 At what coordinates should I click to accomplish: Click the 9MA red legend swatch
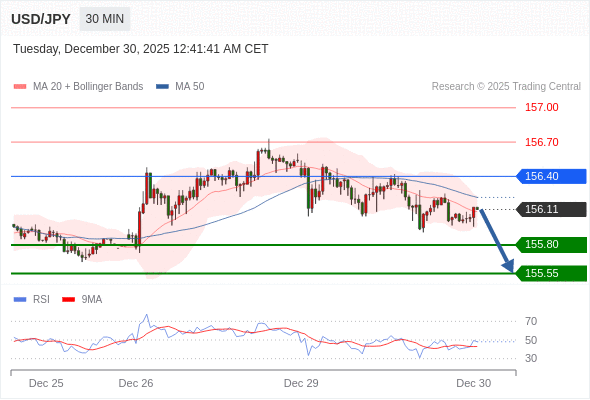[x=68, y=300]
